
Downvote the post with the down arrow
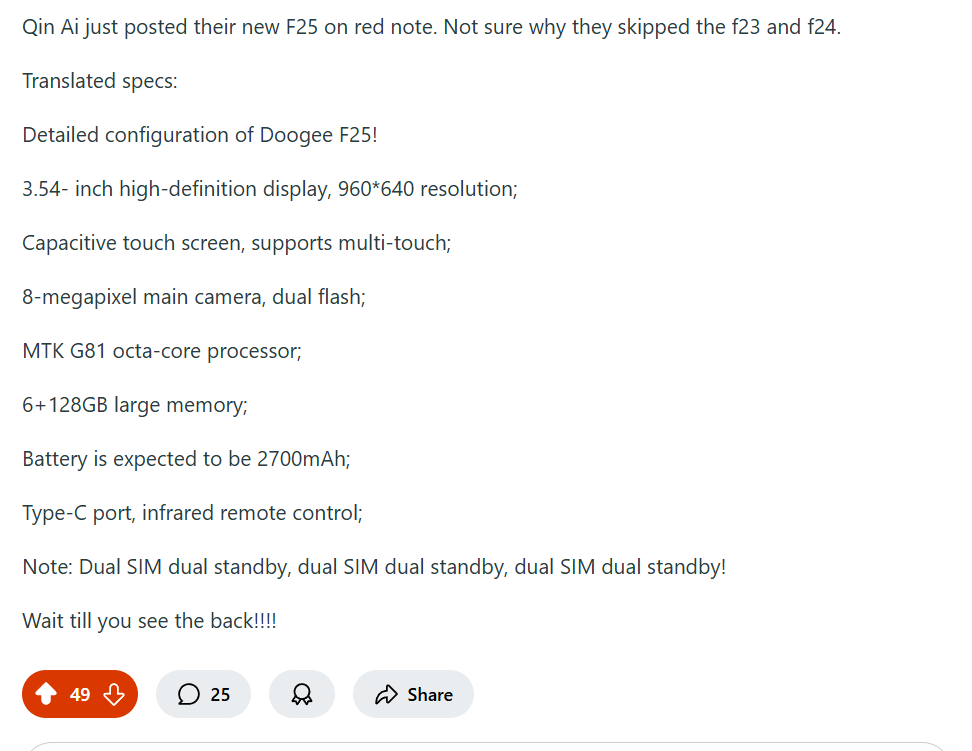click(x=114, y=694)
